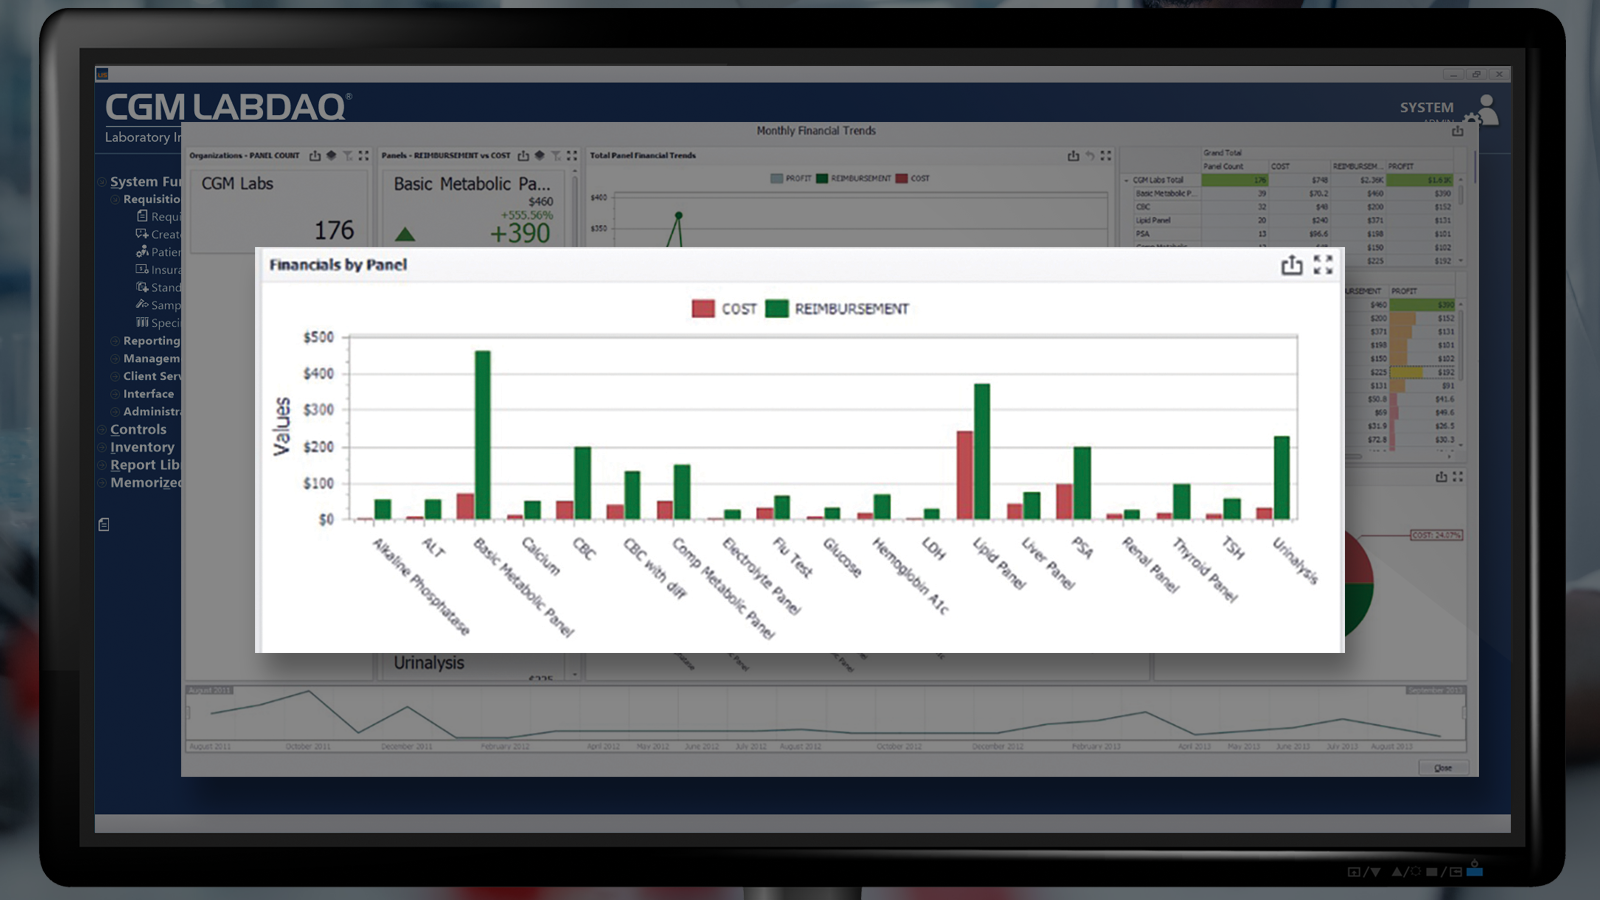This screenshot has height=900, width=1600.
Task: Expand the Reporting tree node
Action: tap(115, 341)
